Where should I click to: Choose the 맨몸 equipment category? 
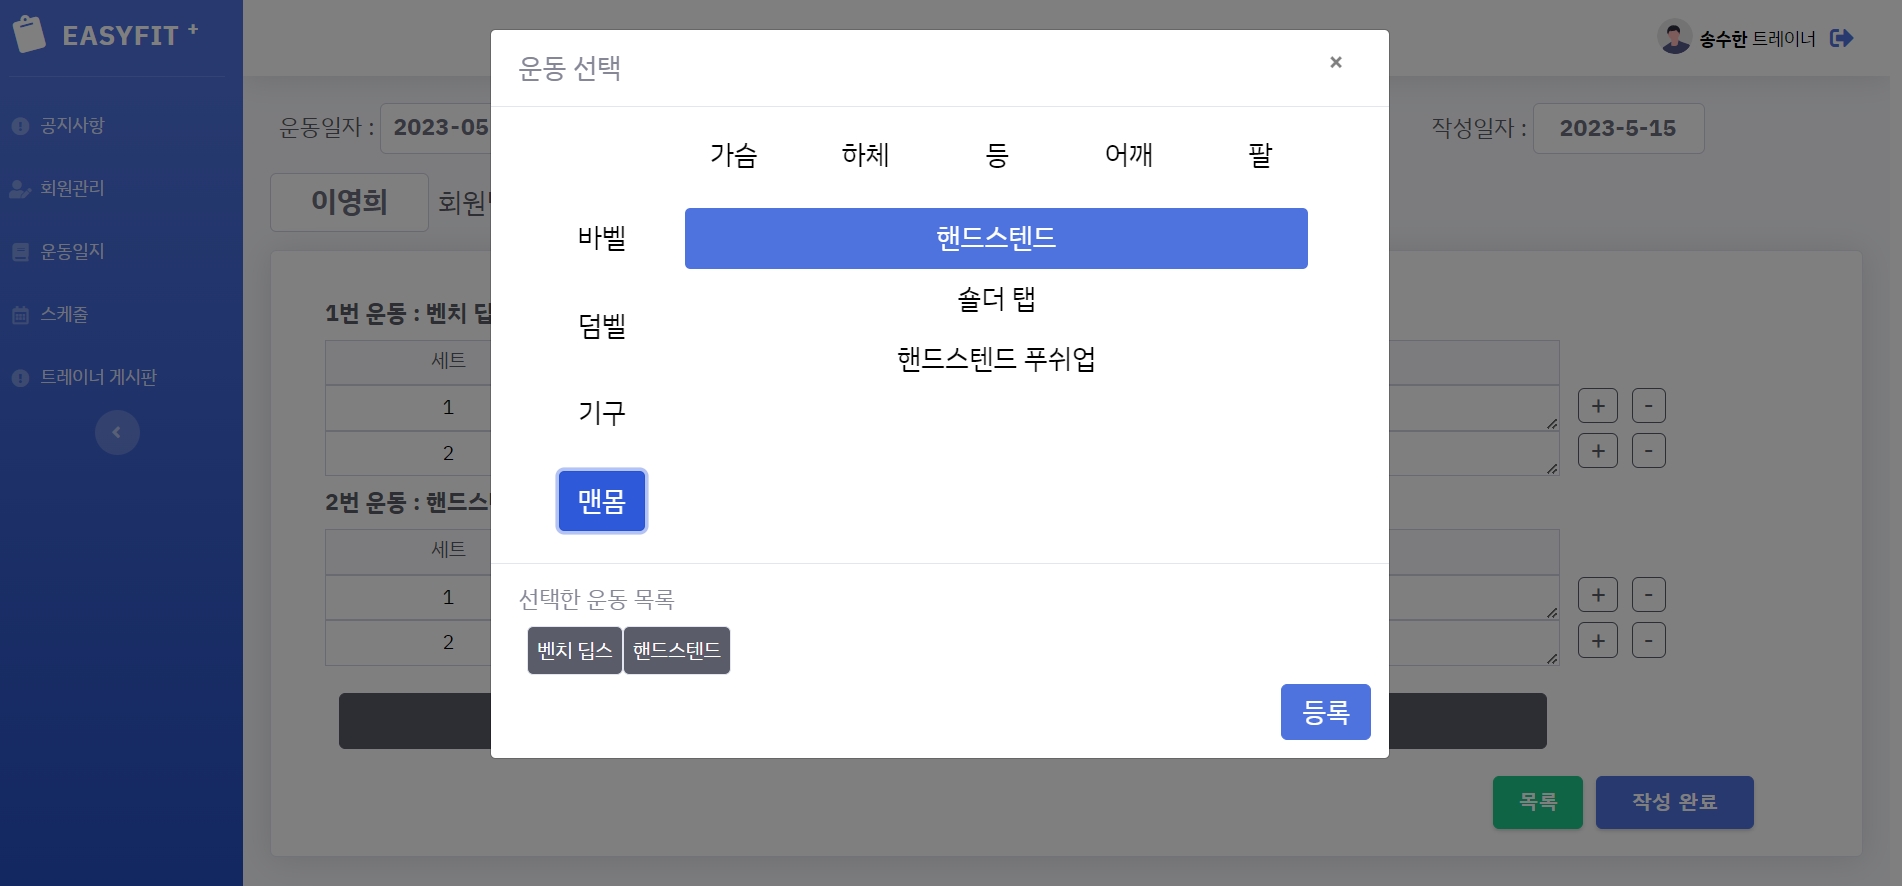pyautogui.click(x=602, y=501)
